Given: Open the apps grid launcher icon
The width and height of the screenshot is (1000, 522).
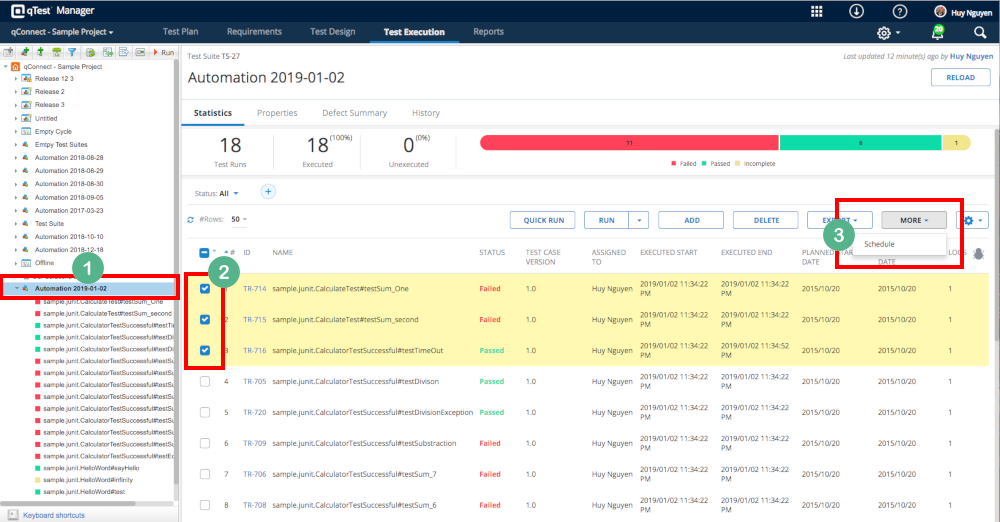Looking at the screenshot, I should click(816, 11).
